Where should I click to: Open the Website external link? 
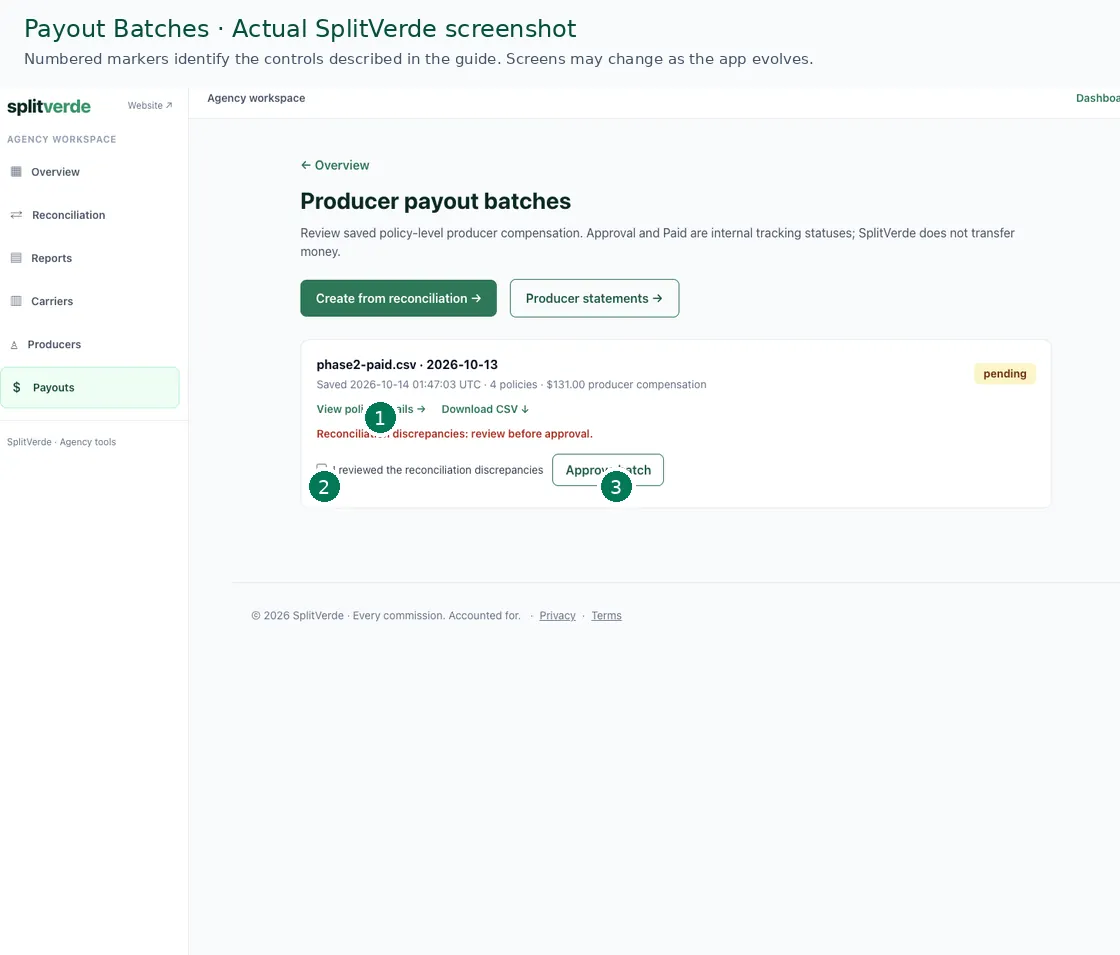coord(150,105)
